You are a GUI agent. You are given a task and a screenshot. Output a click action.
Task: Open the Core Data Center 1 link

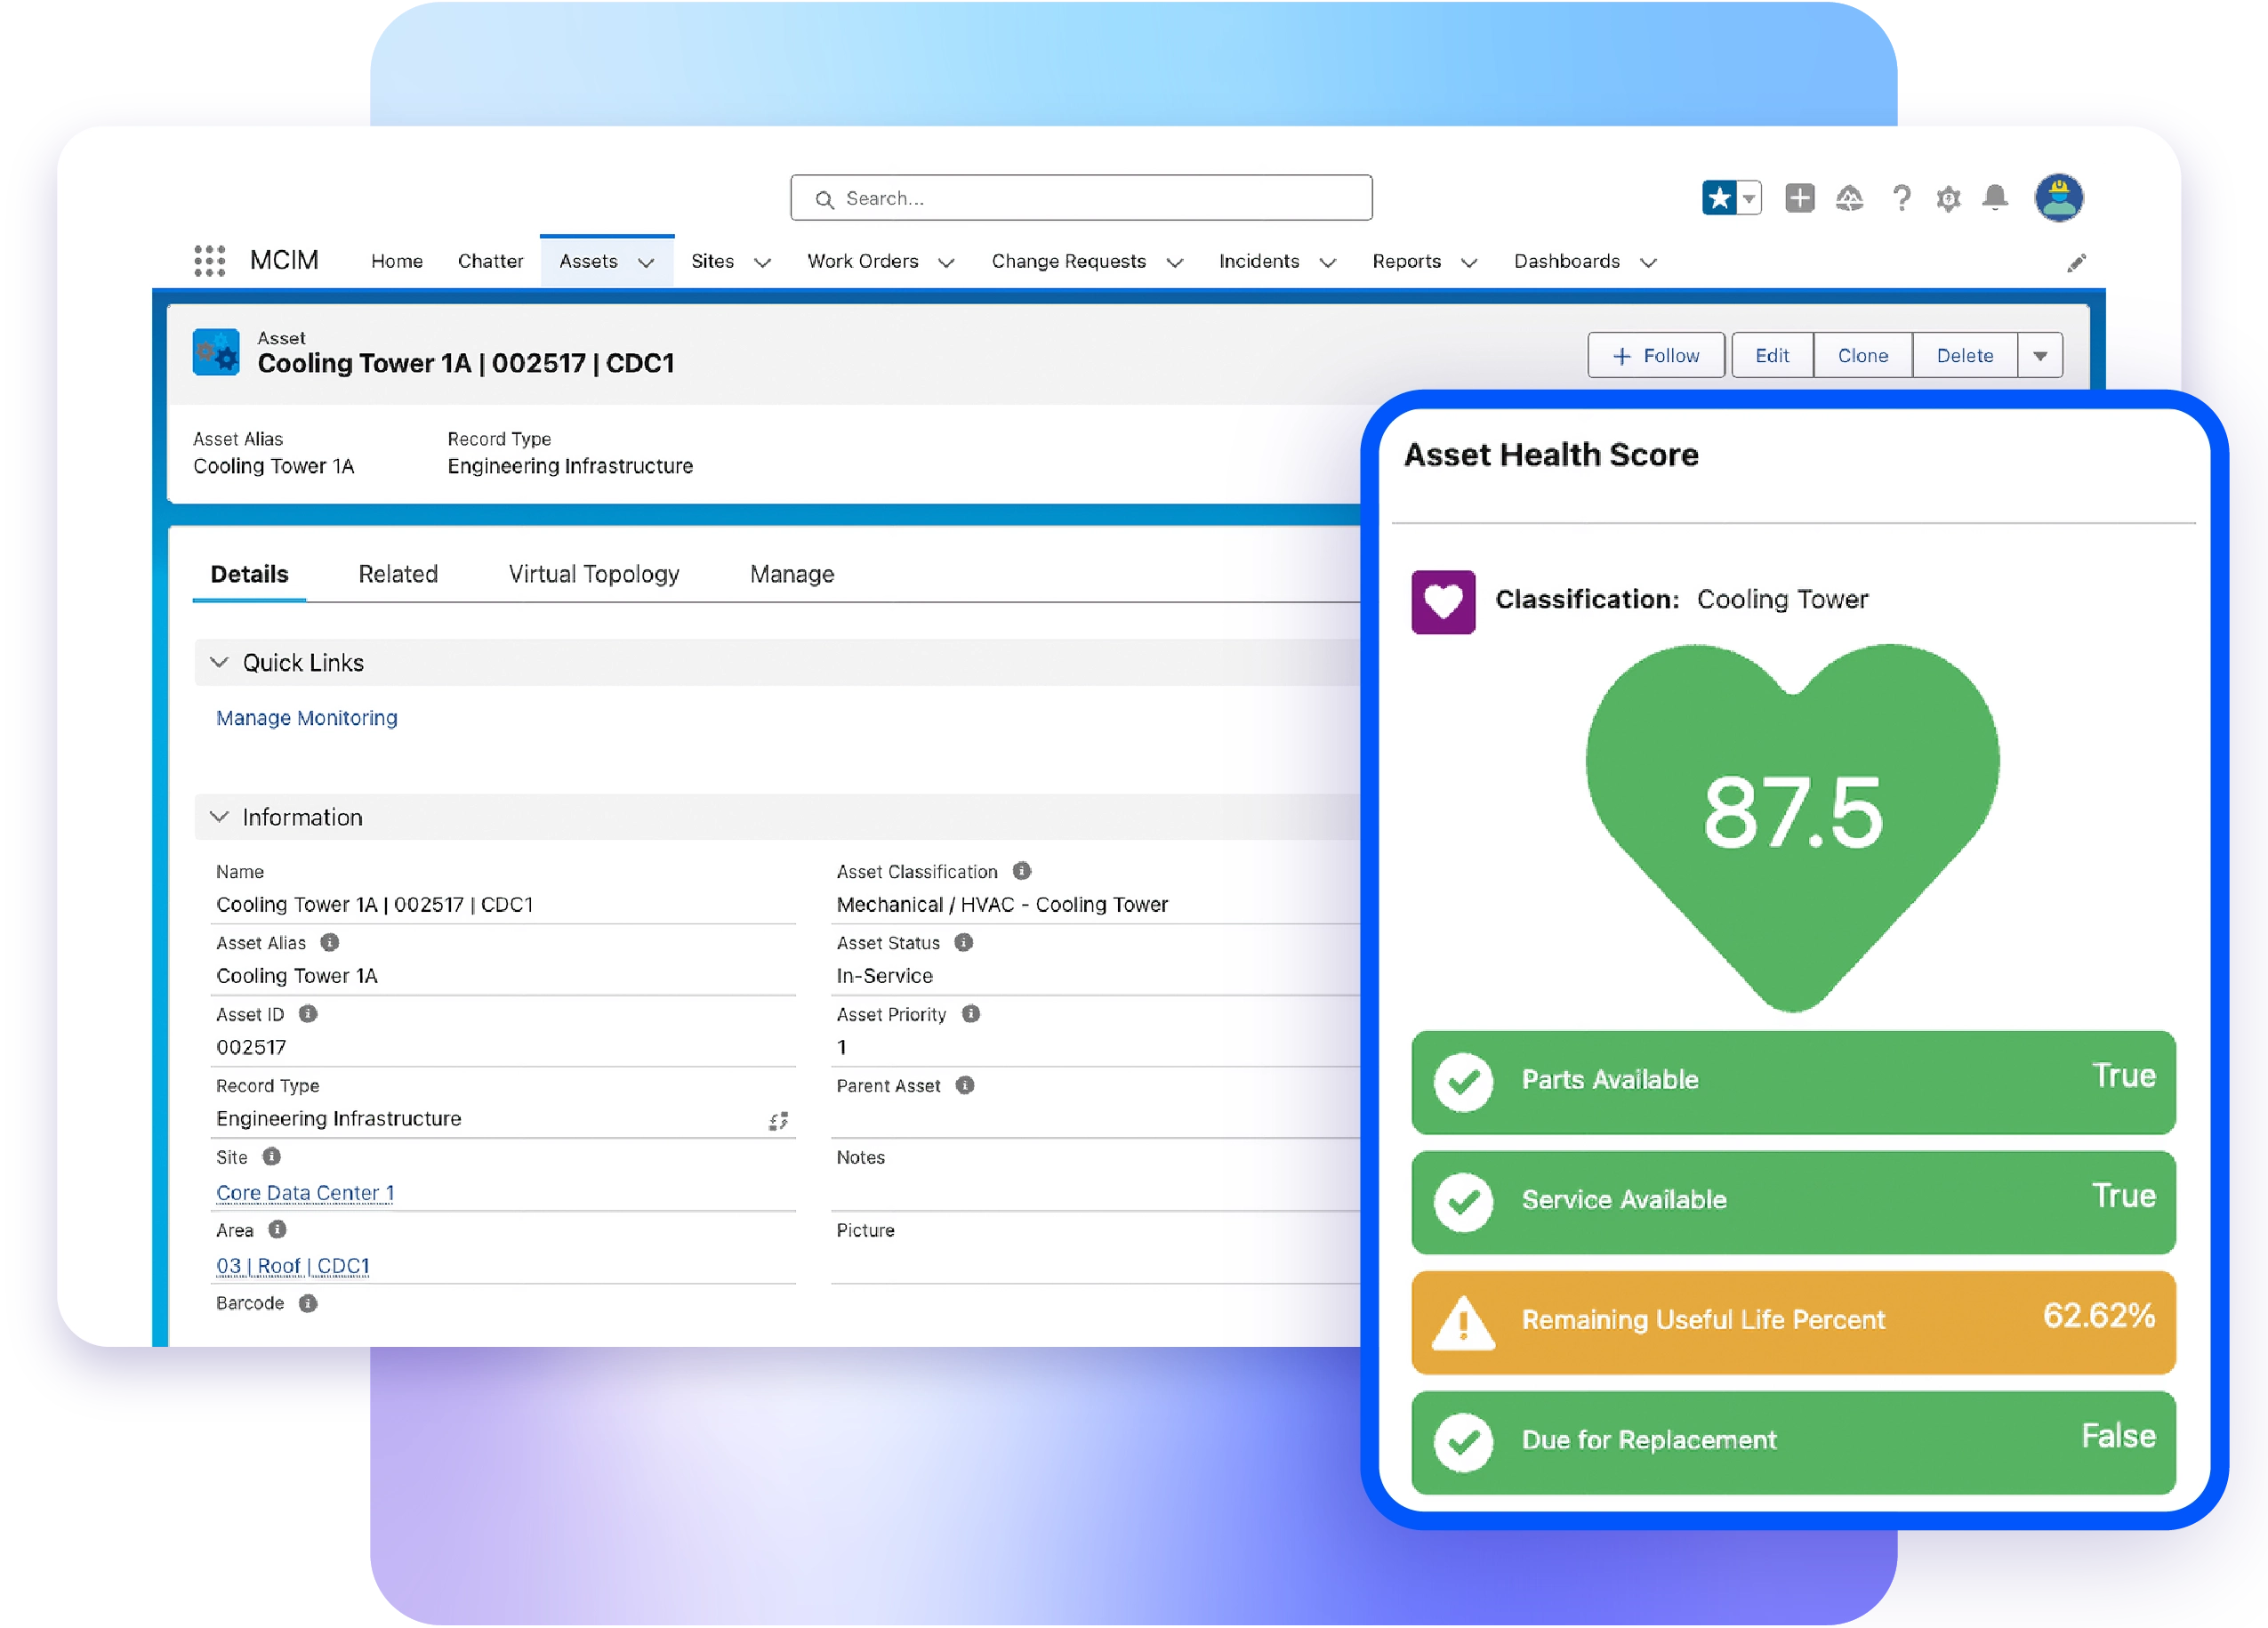[x=305, y=1193]
